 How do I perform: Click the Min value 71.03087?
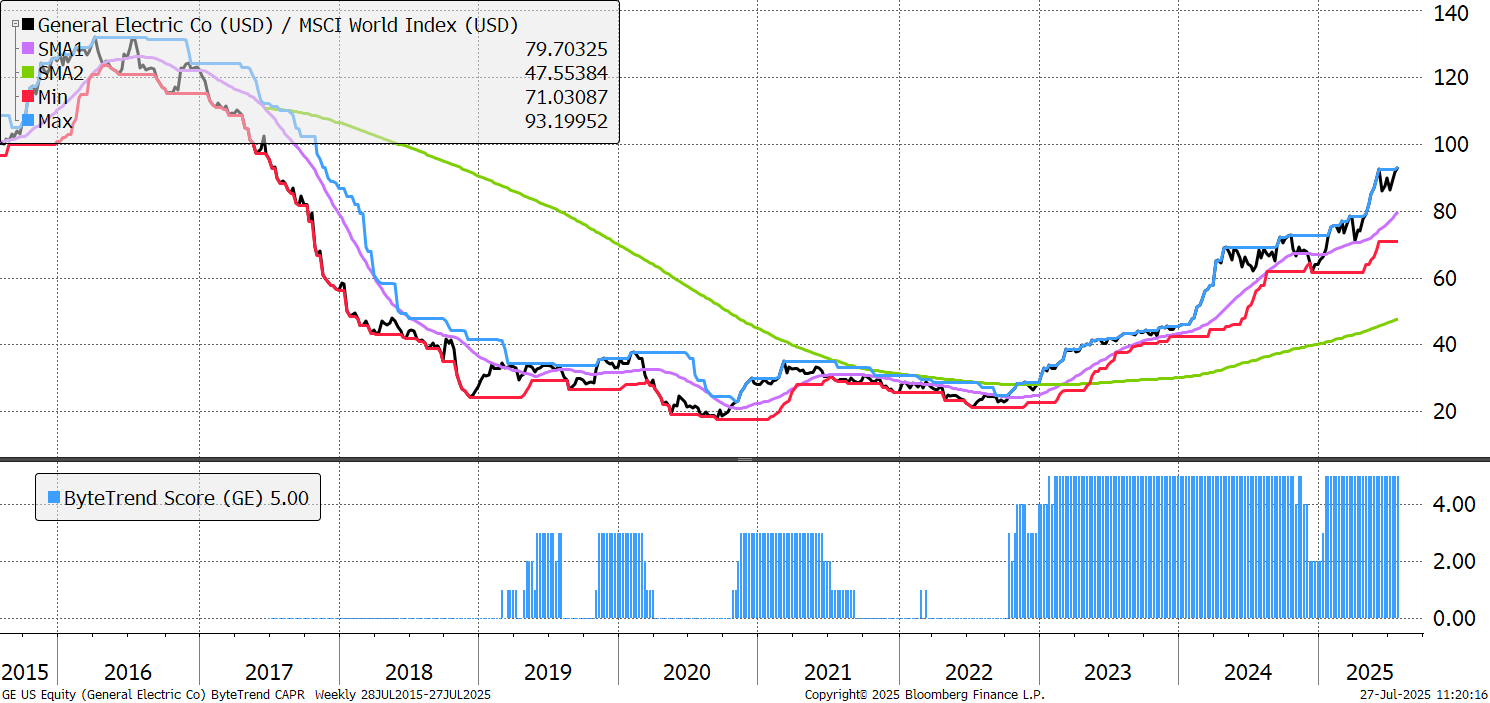pyautogui.click(x=566, y=97)
